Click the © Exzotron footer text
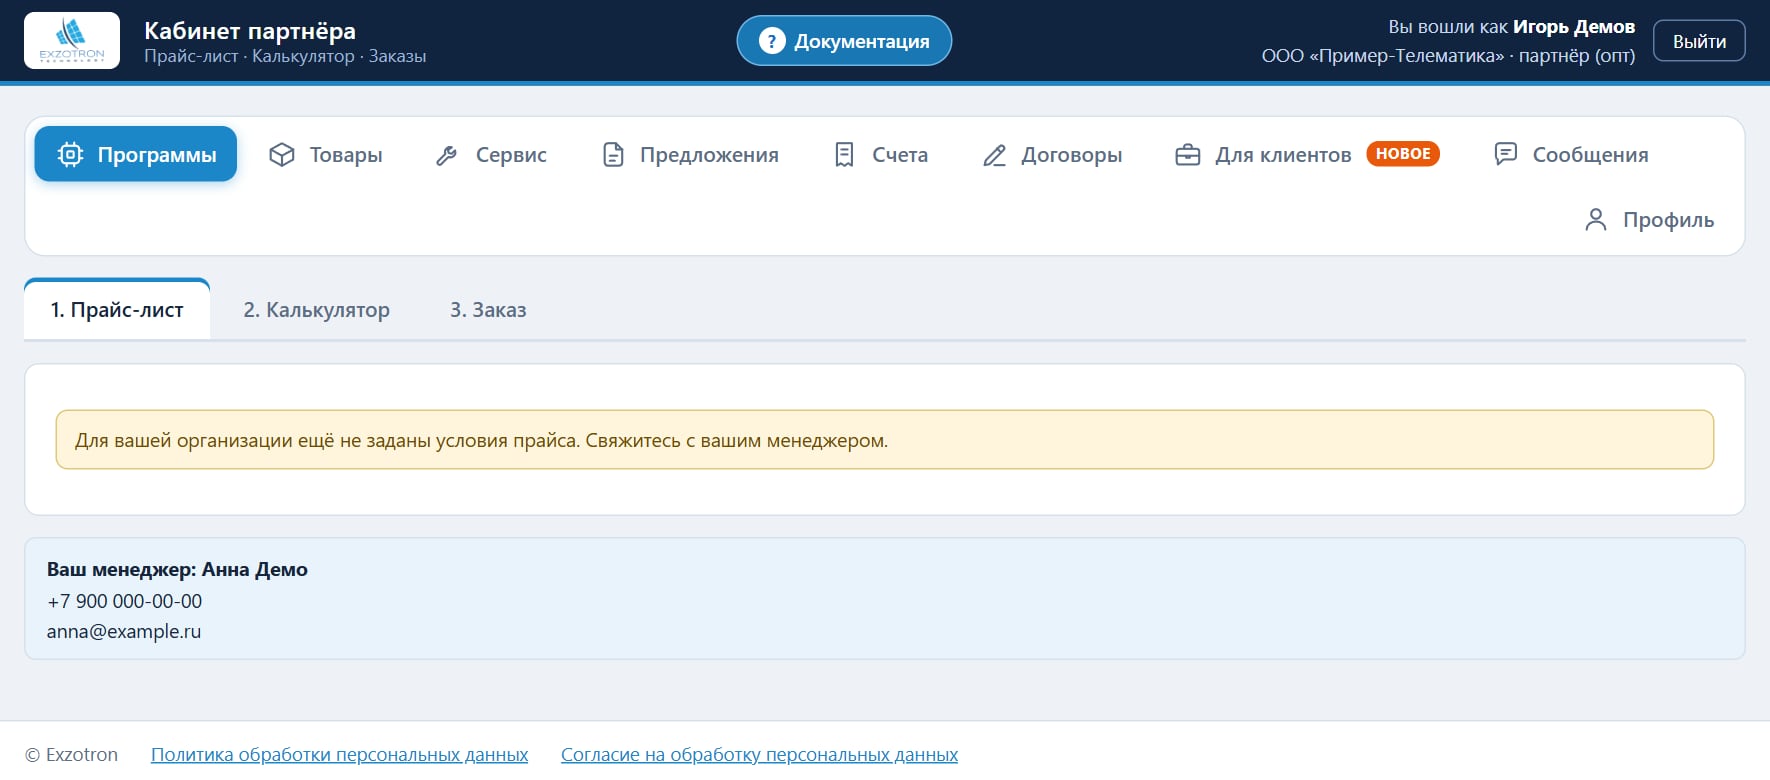The height and width of the screenshot is (780, 1770). click(71, 755)
